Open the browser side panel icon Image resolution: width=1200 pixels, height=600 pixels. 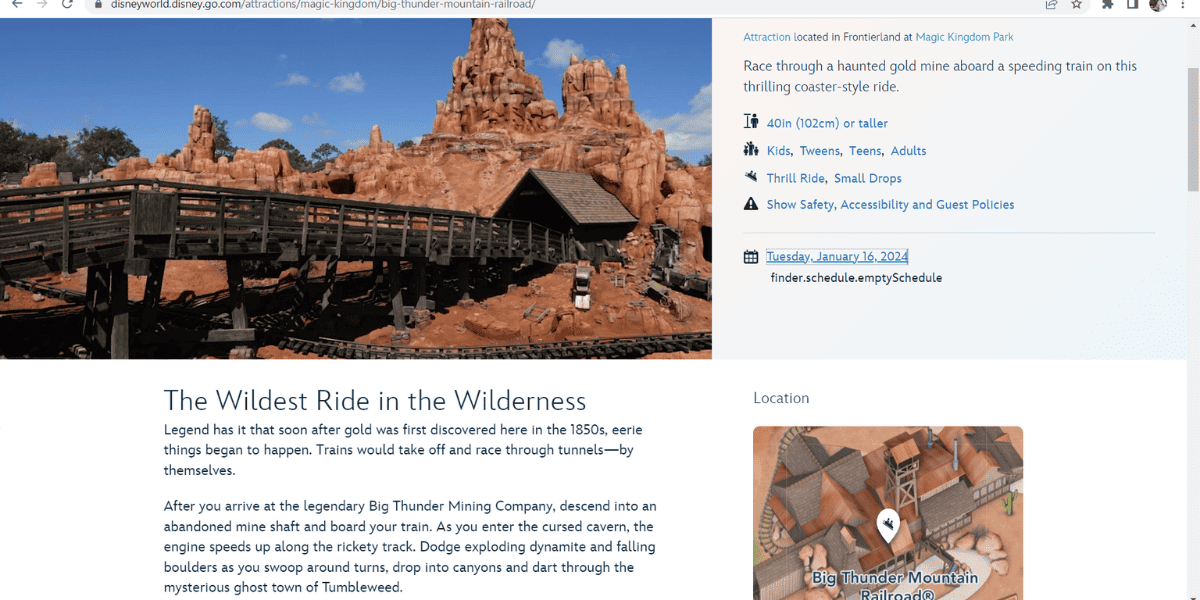[1132, 5]
